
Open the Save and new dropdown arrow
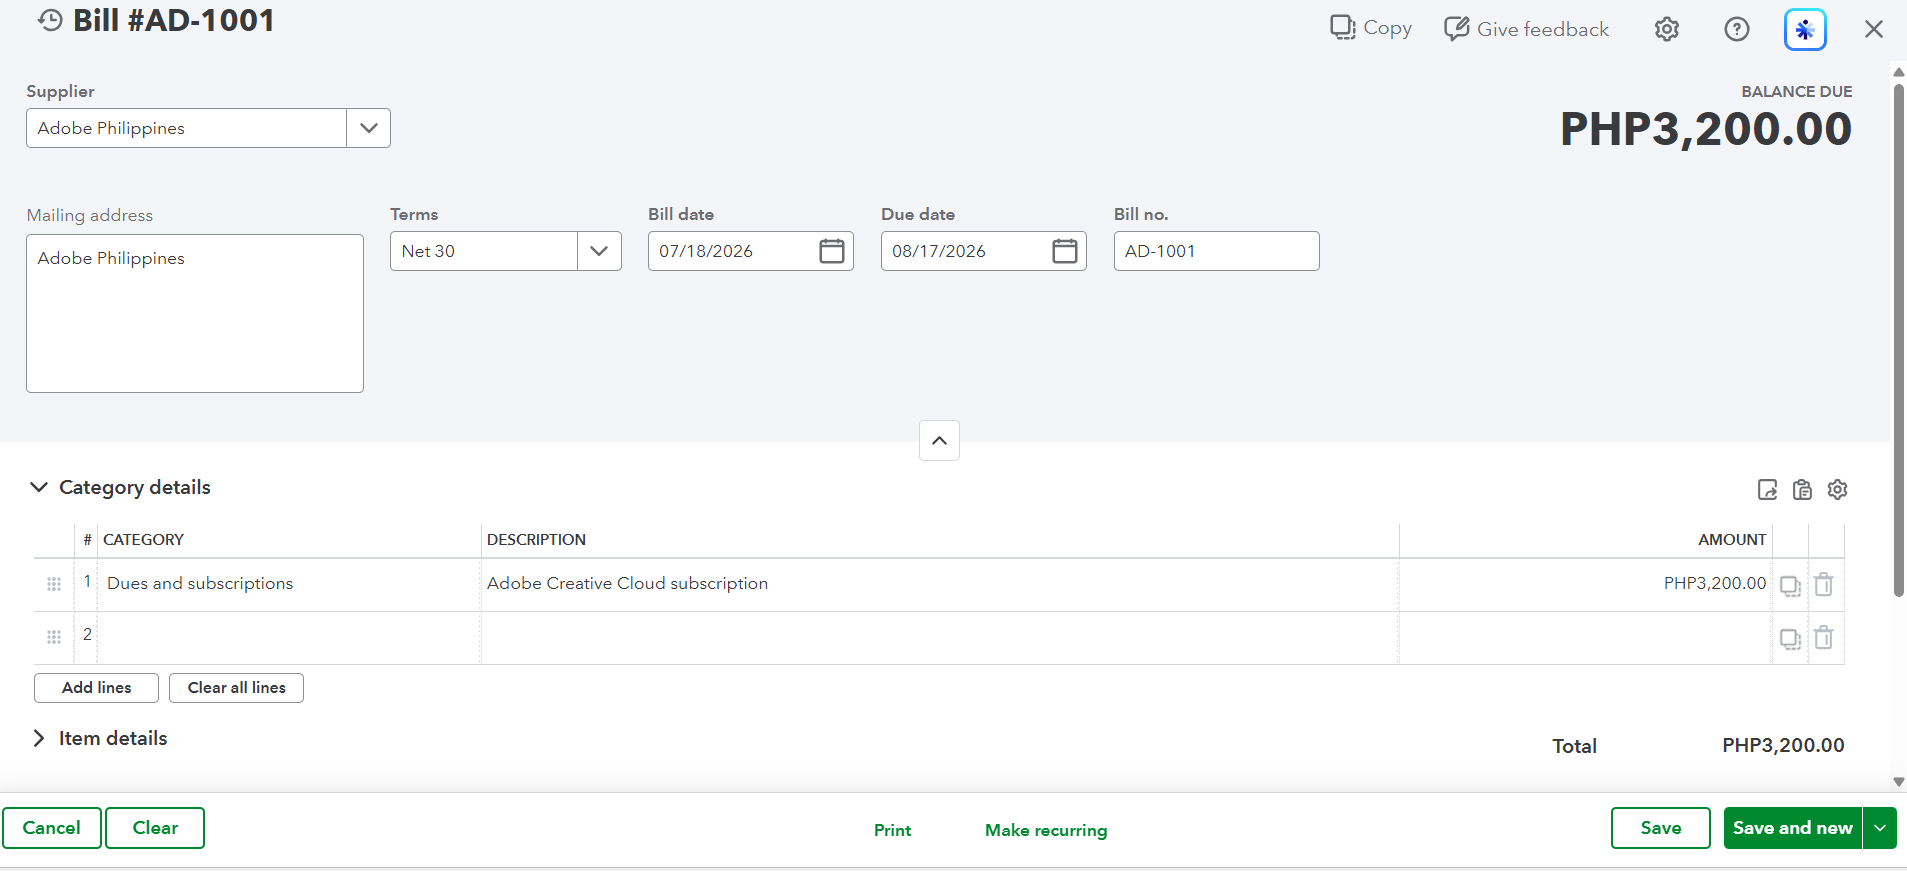[x=1880, y=828]
